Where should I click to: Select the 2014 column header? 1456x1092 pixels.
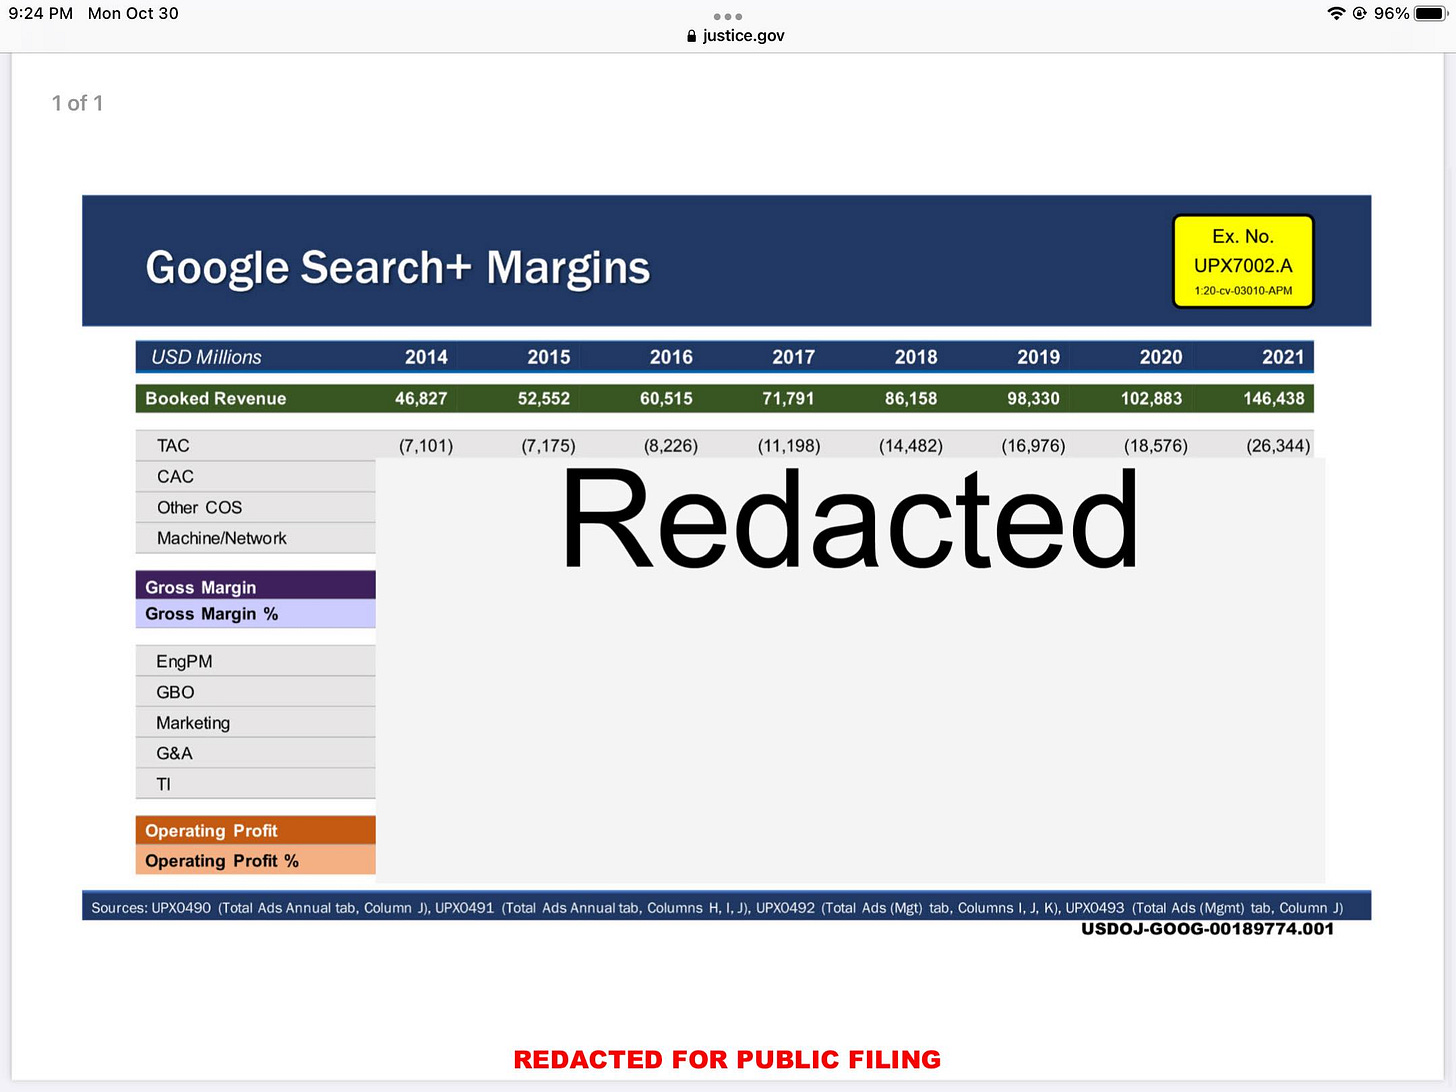426,357
